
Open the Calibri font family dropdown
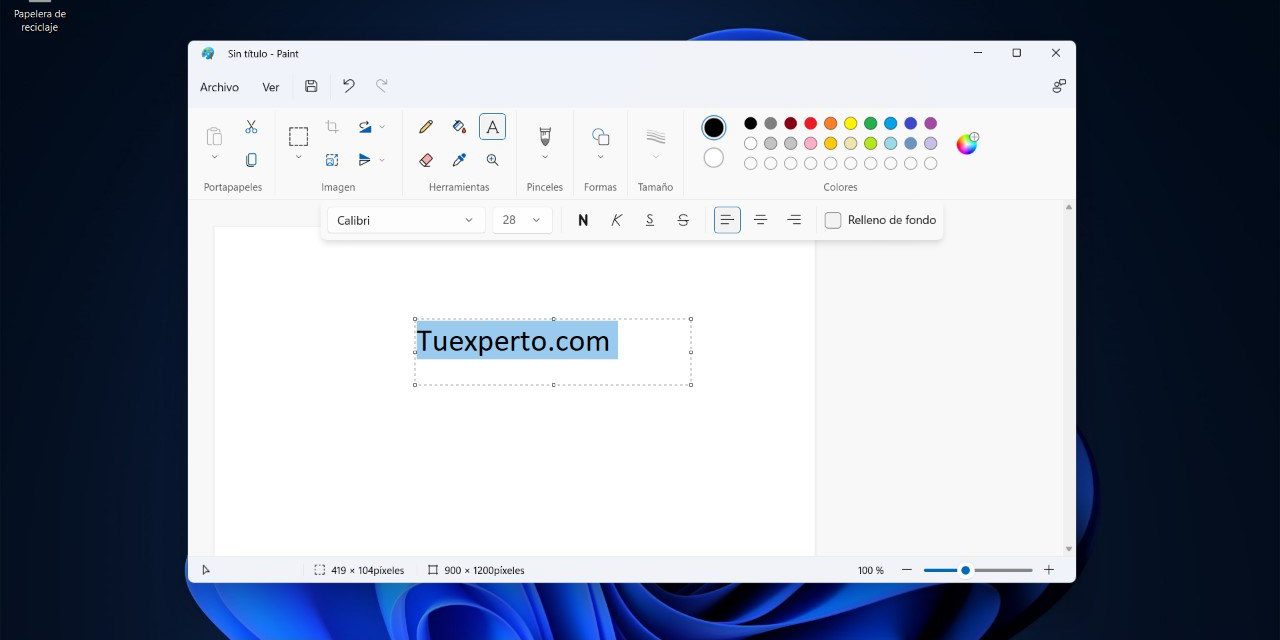pyautogui.click(x=406, y=220)
